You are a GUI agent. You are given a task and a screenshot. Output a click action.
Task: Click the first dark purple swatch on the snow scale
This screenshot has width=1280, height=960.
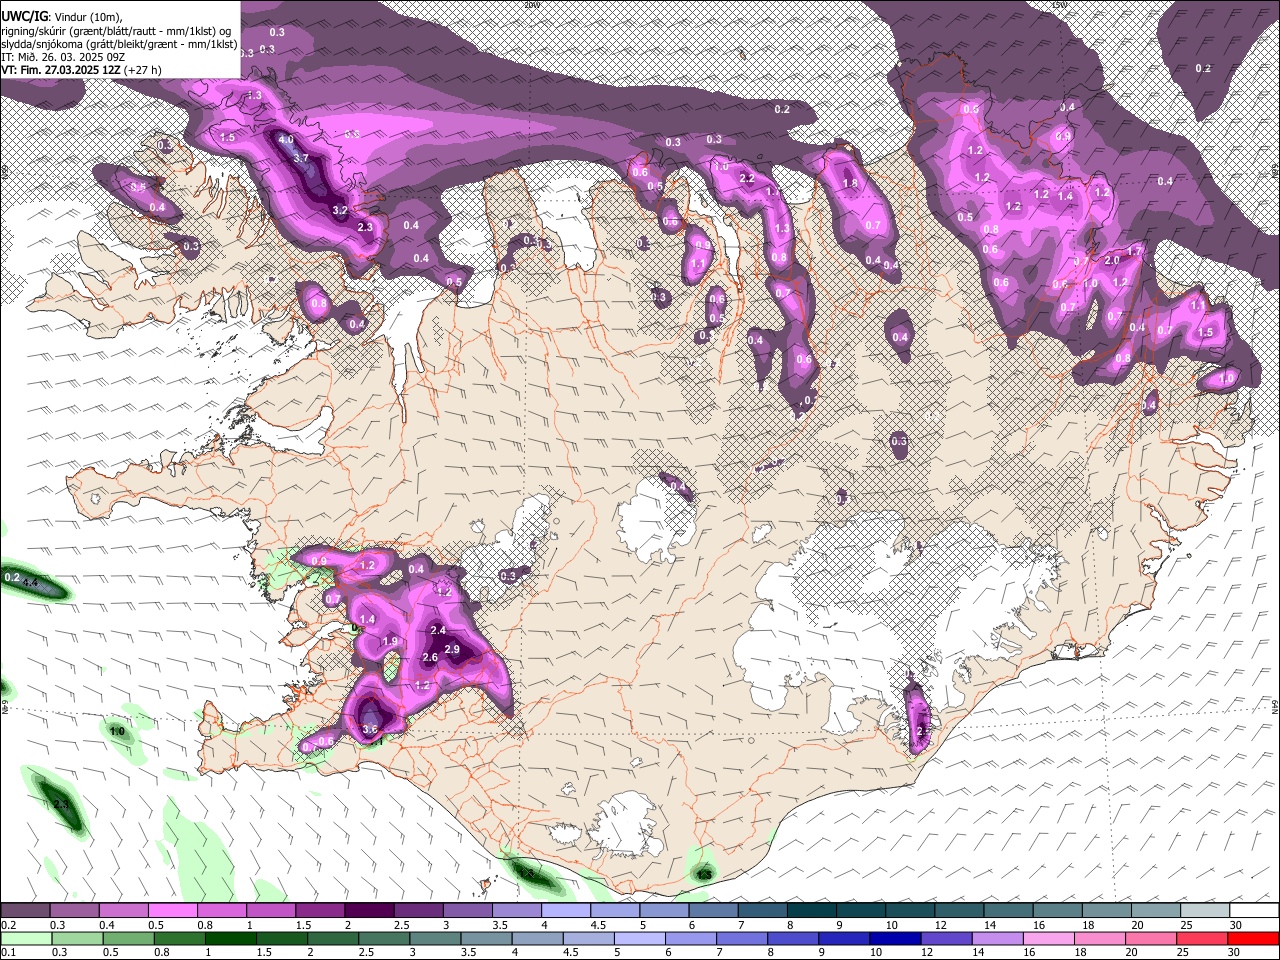click(x=26, y=911)
